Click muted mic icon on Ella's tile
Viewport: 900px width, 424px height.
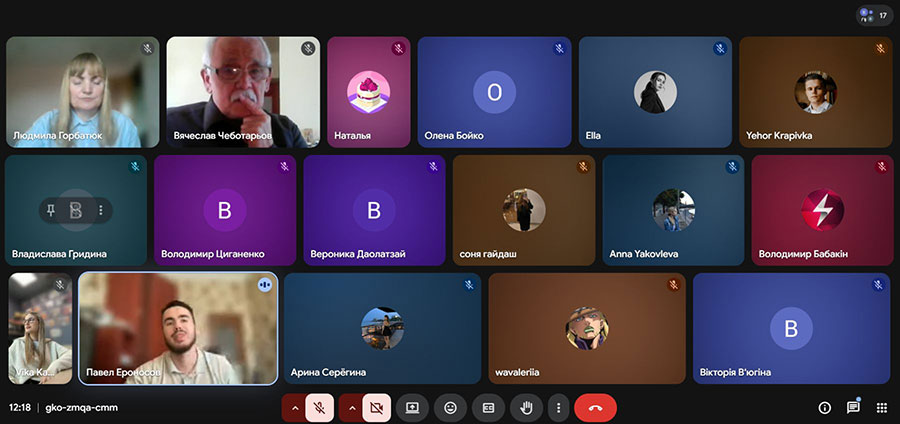720,48
